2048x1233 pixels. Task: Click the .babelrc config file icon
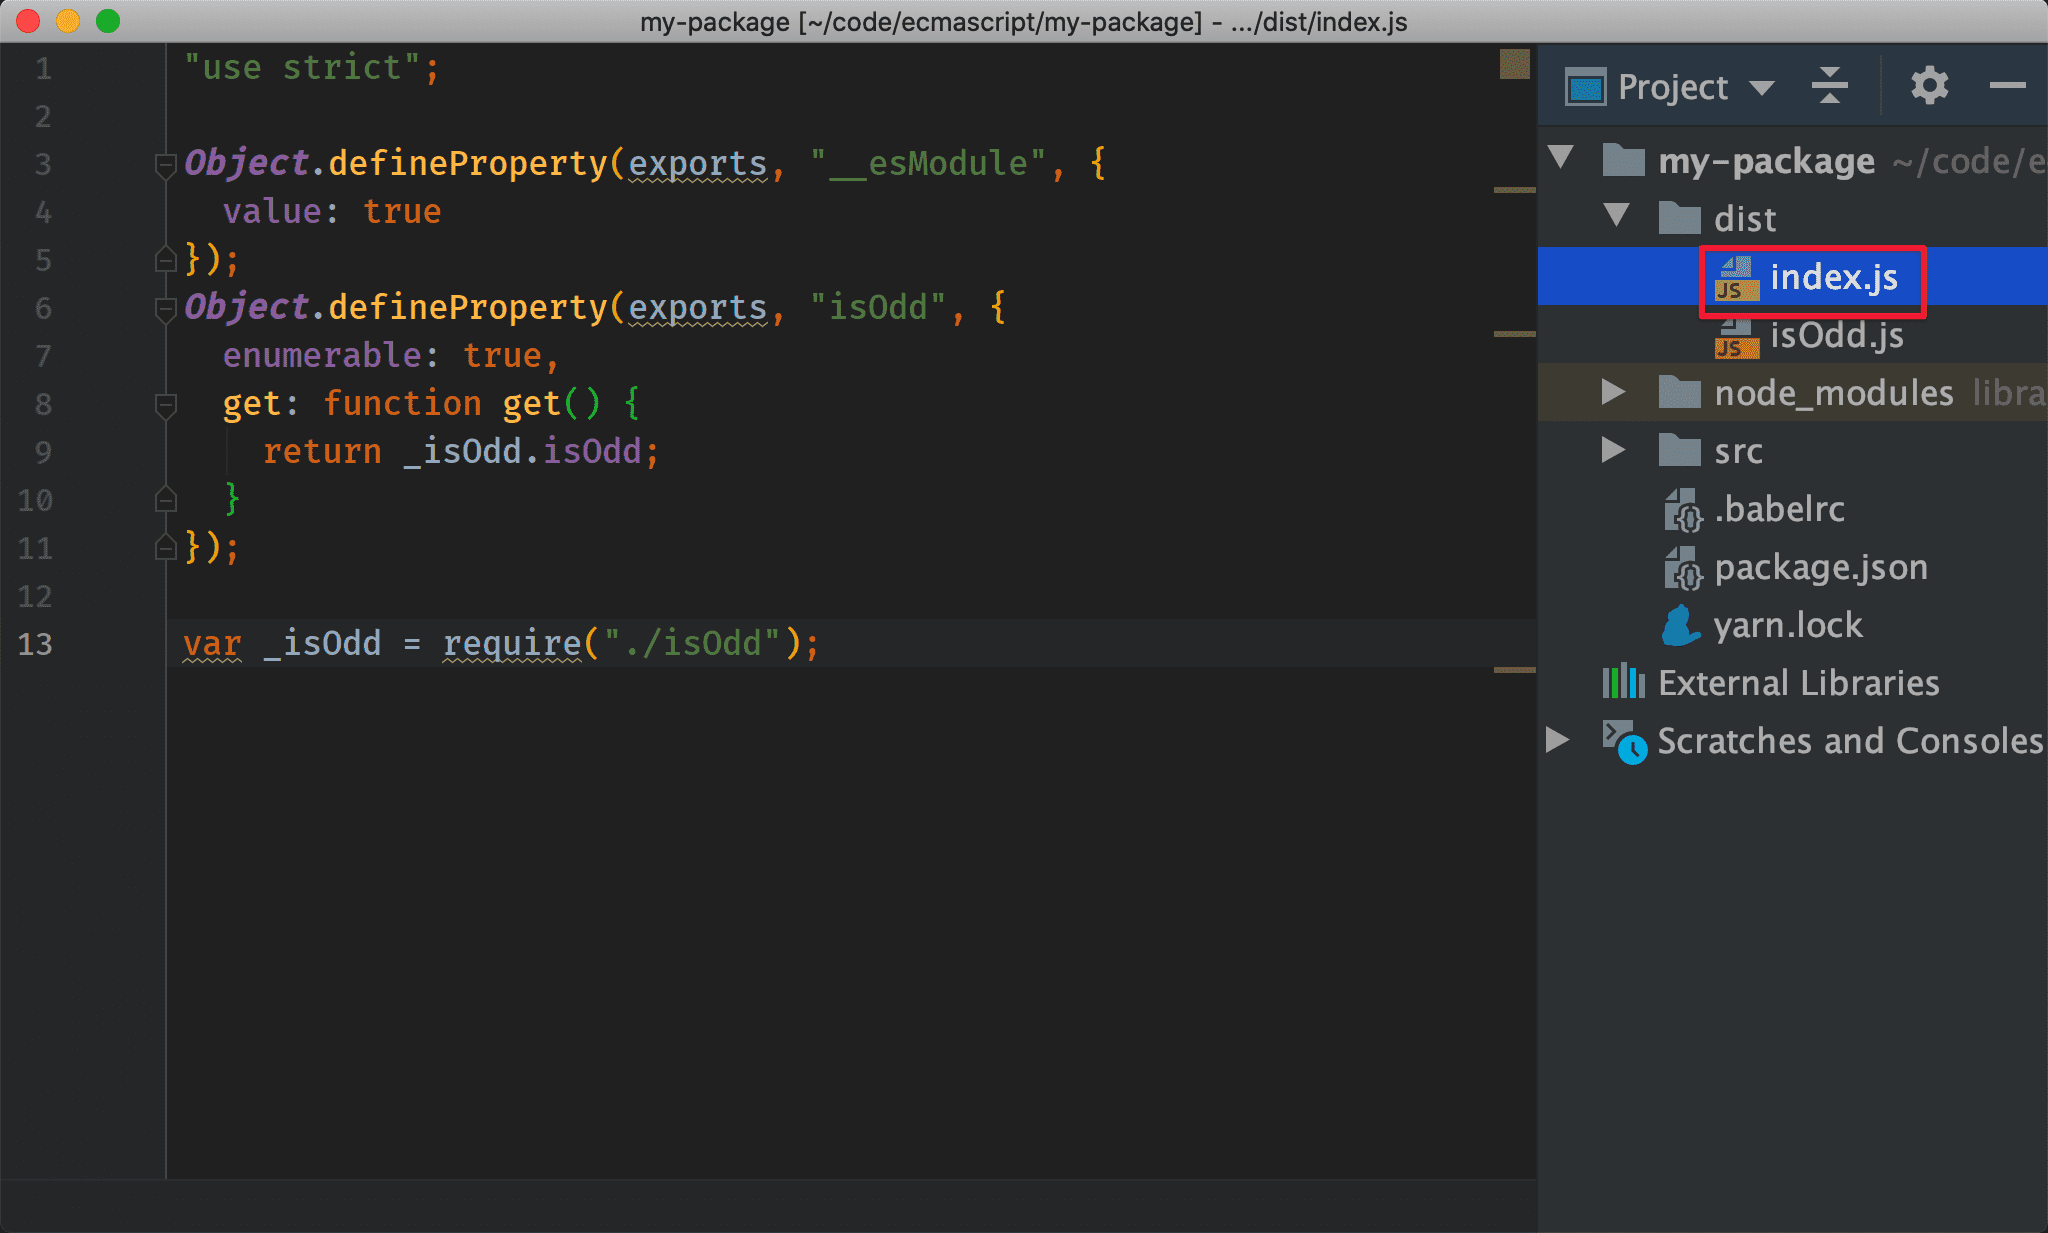click(1683, 510)
